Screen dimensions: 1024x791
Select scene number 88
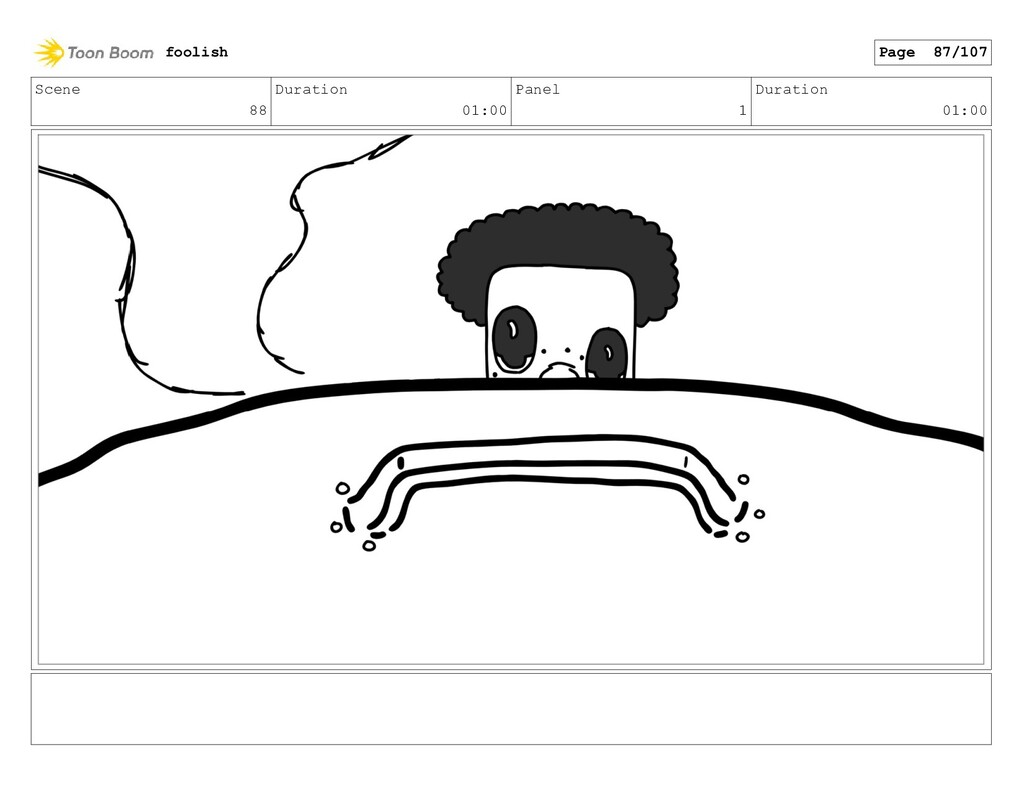[258, 110]
